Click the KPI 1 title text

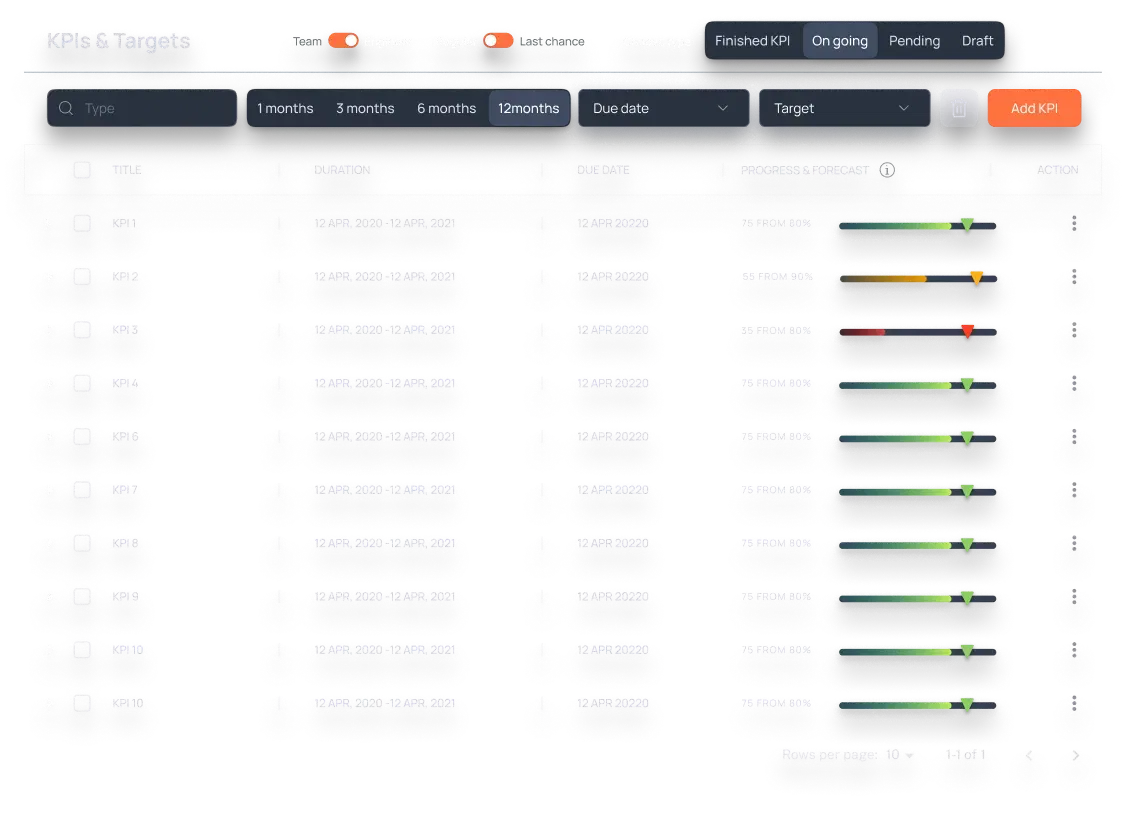[124, 223]
